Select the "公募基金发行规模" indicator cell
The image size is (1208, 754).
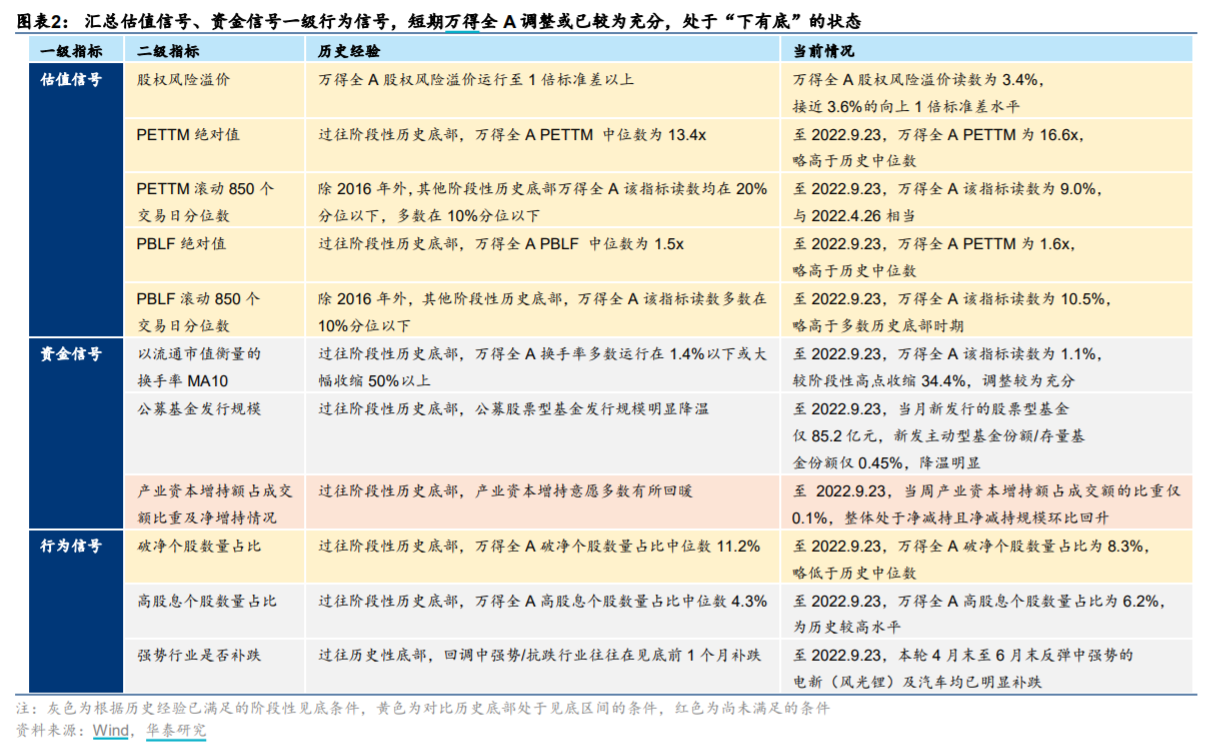(x=198, y=408)
